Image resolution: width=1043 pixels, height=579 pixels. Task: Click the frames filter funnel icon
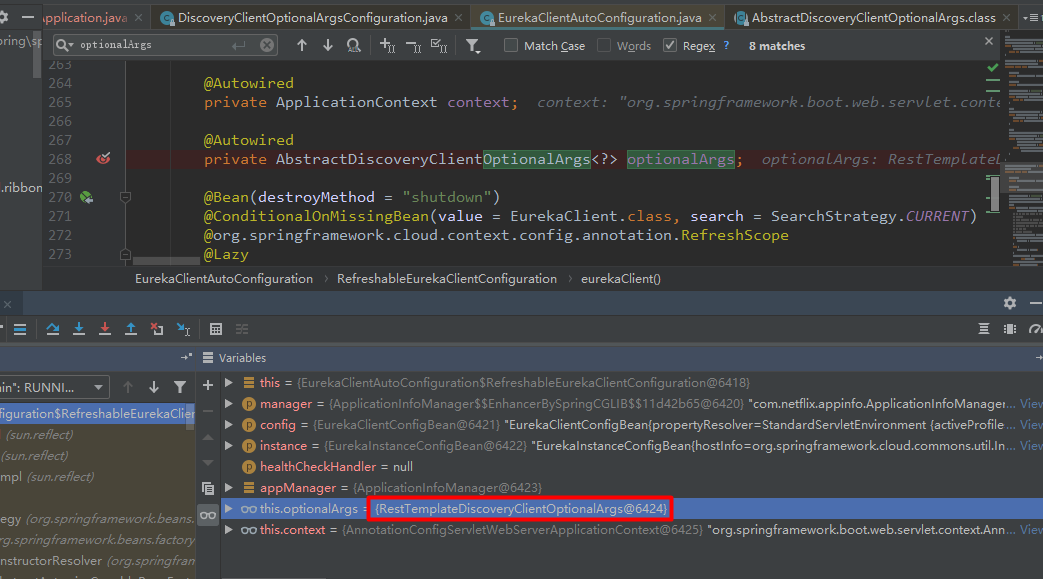180,387
